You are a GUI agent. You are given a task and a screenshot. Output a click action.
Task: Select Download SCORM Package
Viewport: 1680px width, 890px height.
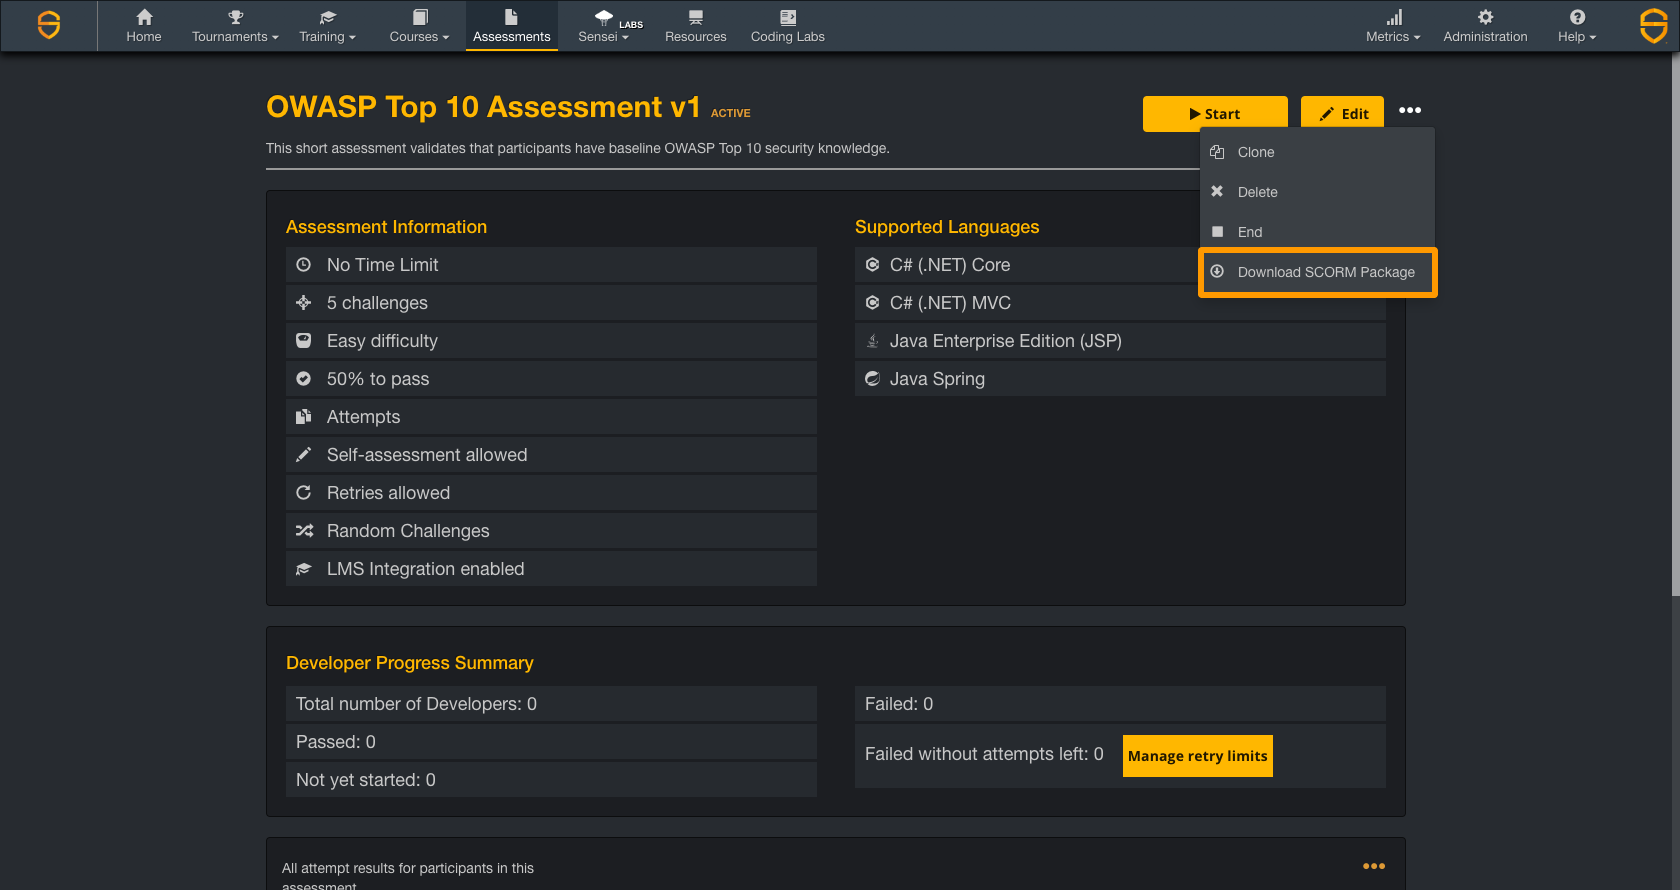pos(1318,272)
